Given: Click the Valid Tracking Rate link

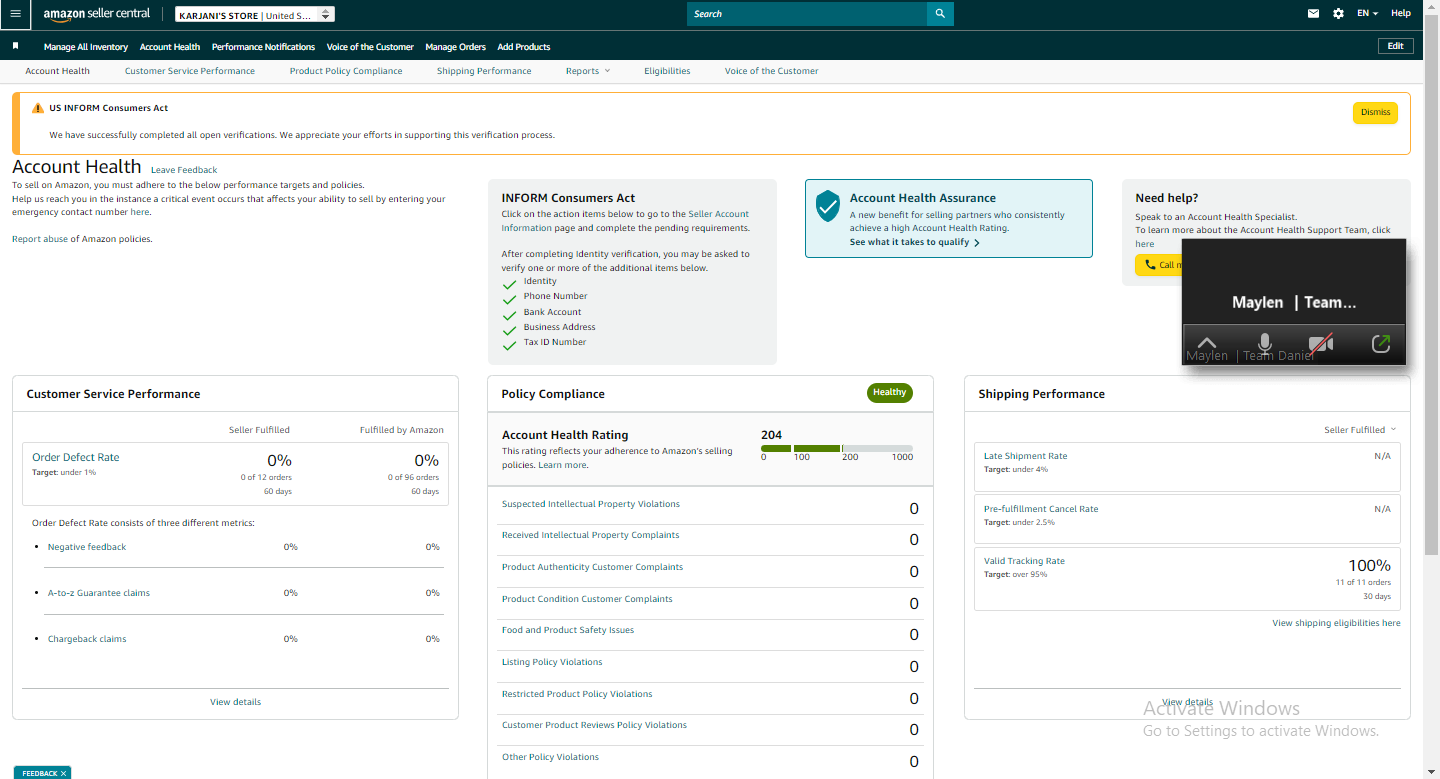Looking at the screenshot, I should pos(1024,561).
